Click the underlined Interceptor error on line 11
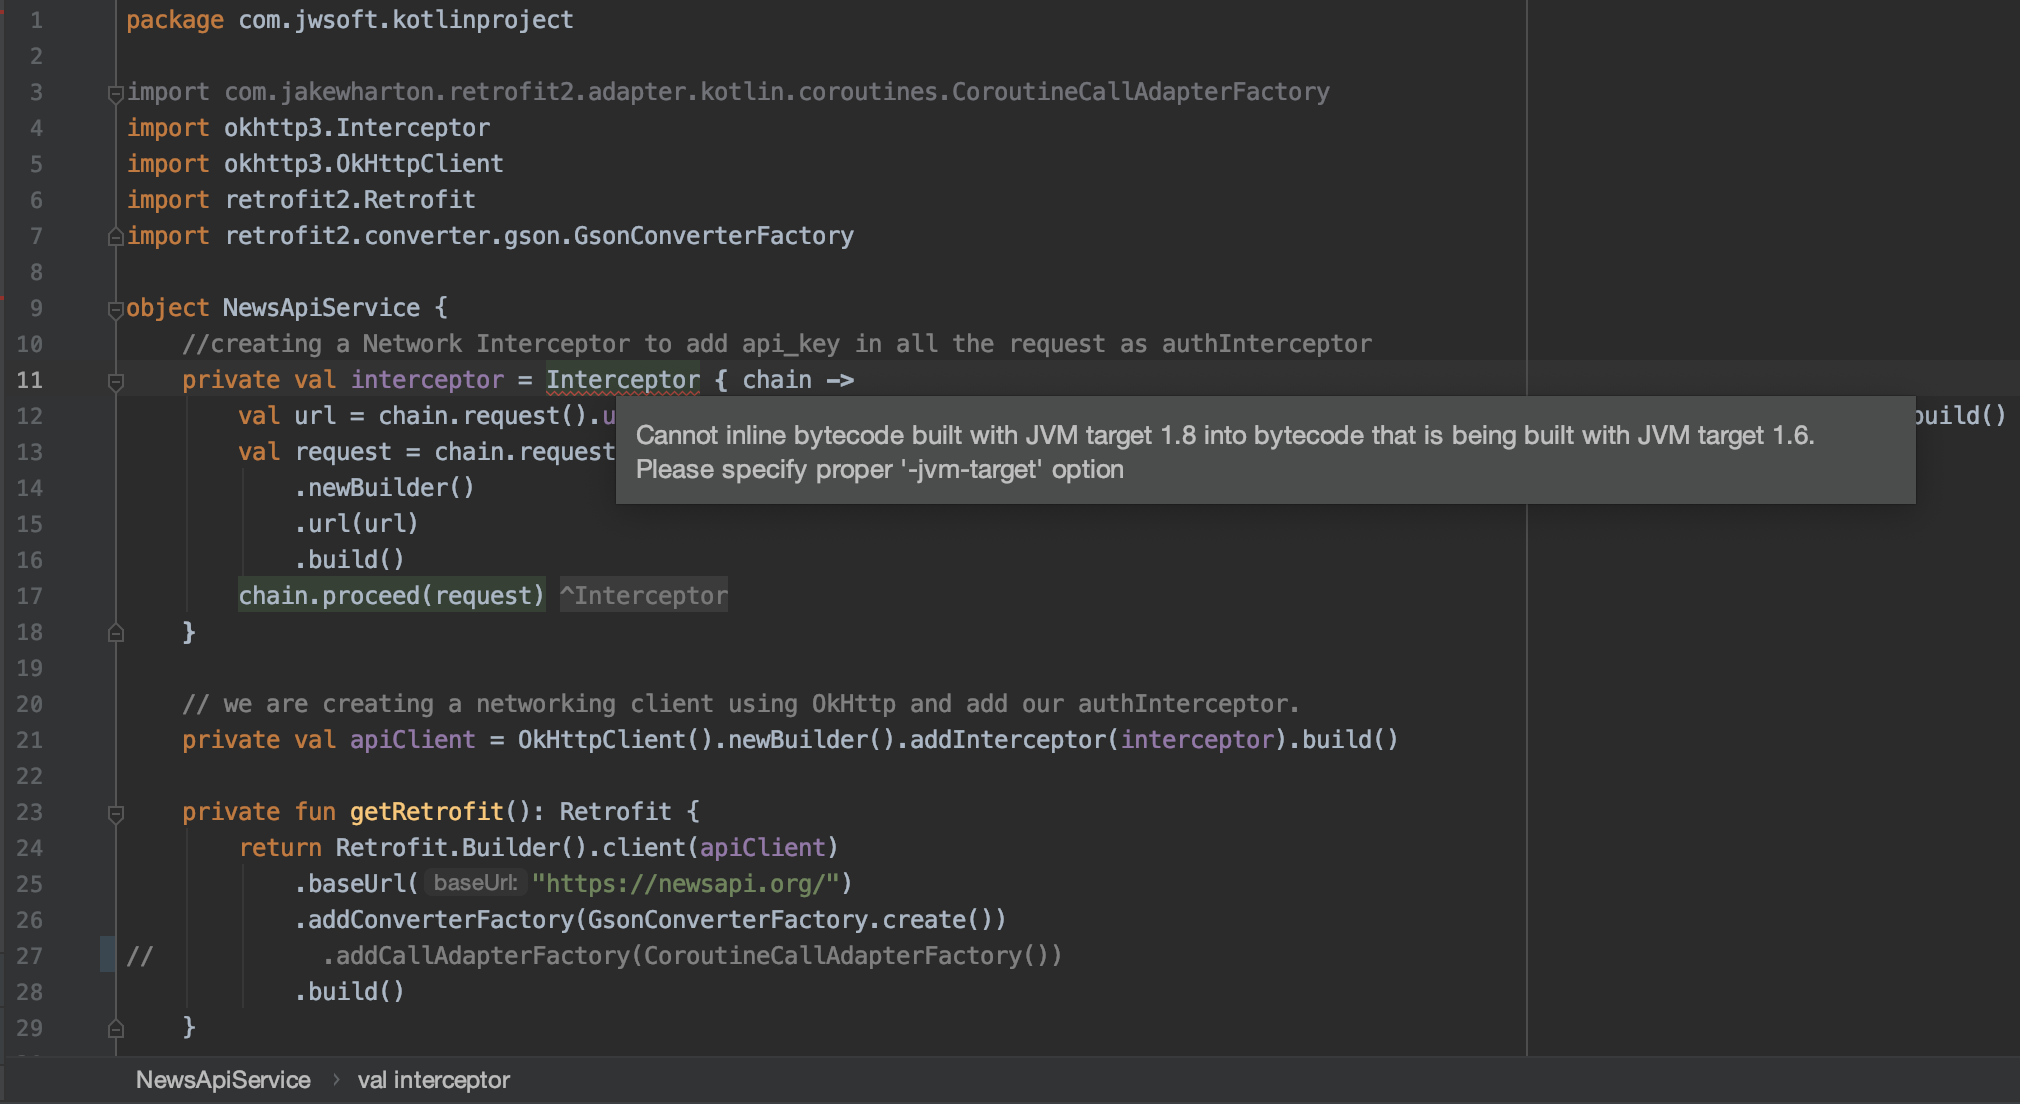The image size is (2020, 1104). (622, 380)
